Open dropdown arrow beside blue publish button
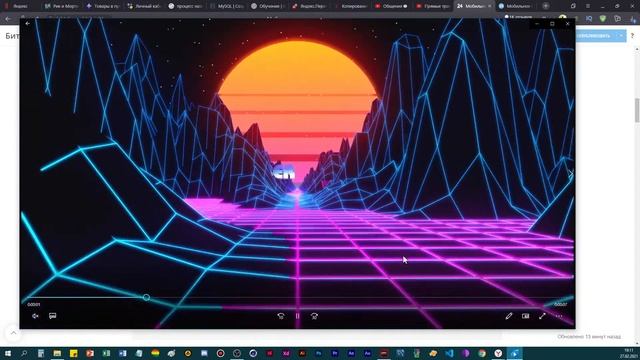The height and width of the screenshot is (360, 640). [x=621, y=36]
